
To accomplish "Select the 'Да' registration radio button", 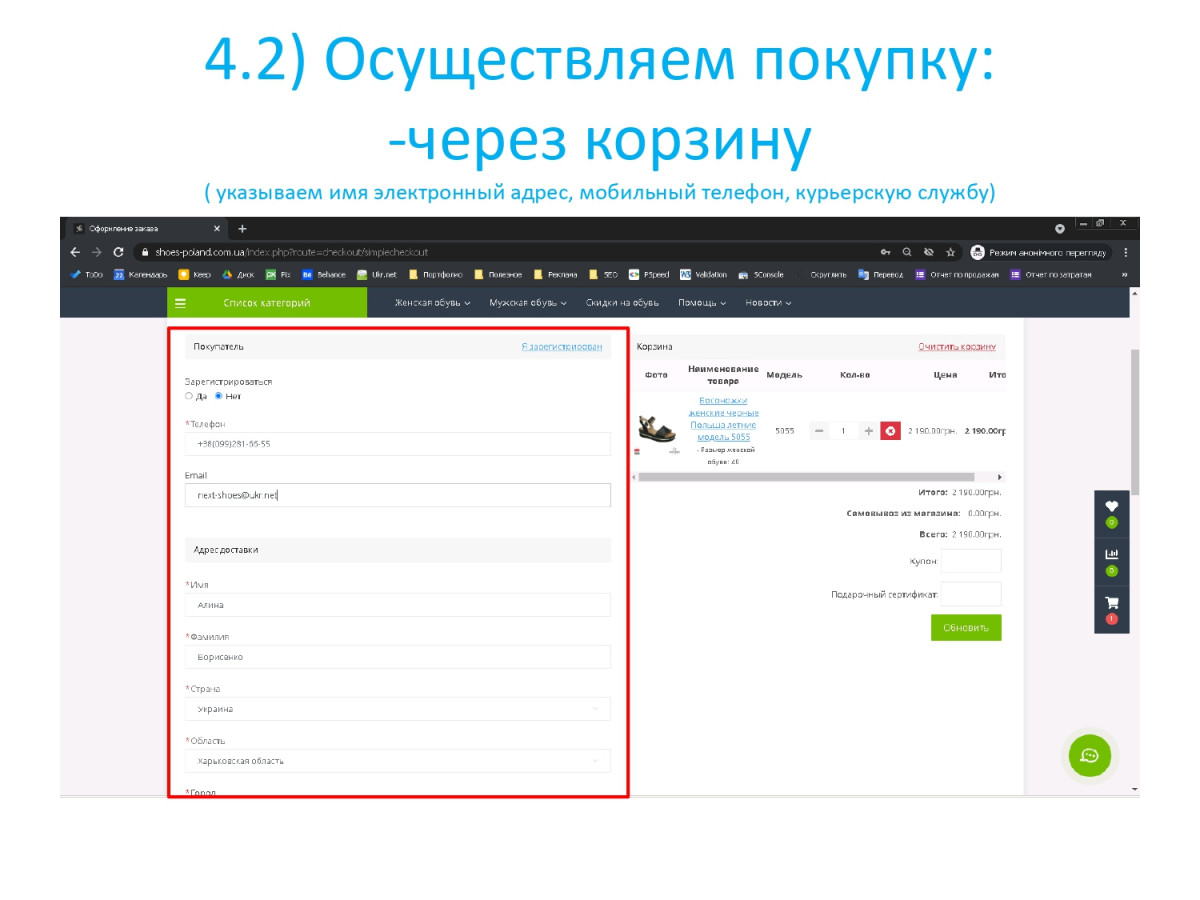I will pyautogui.click(x=189, y=396).
